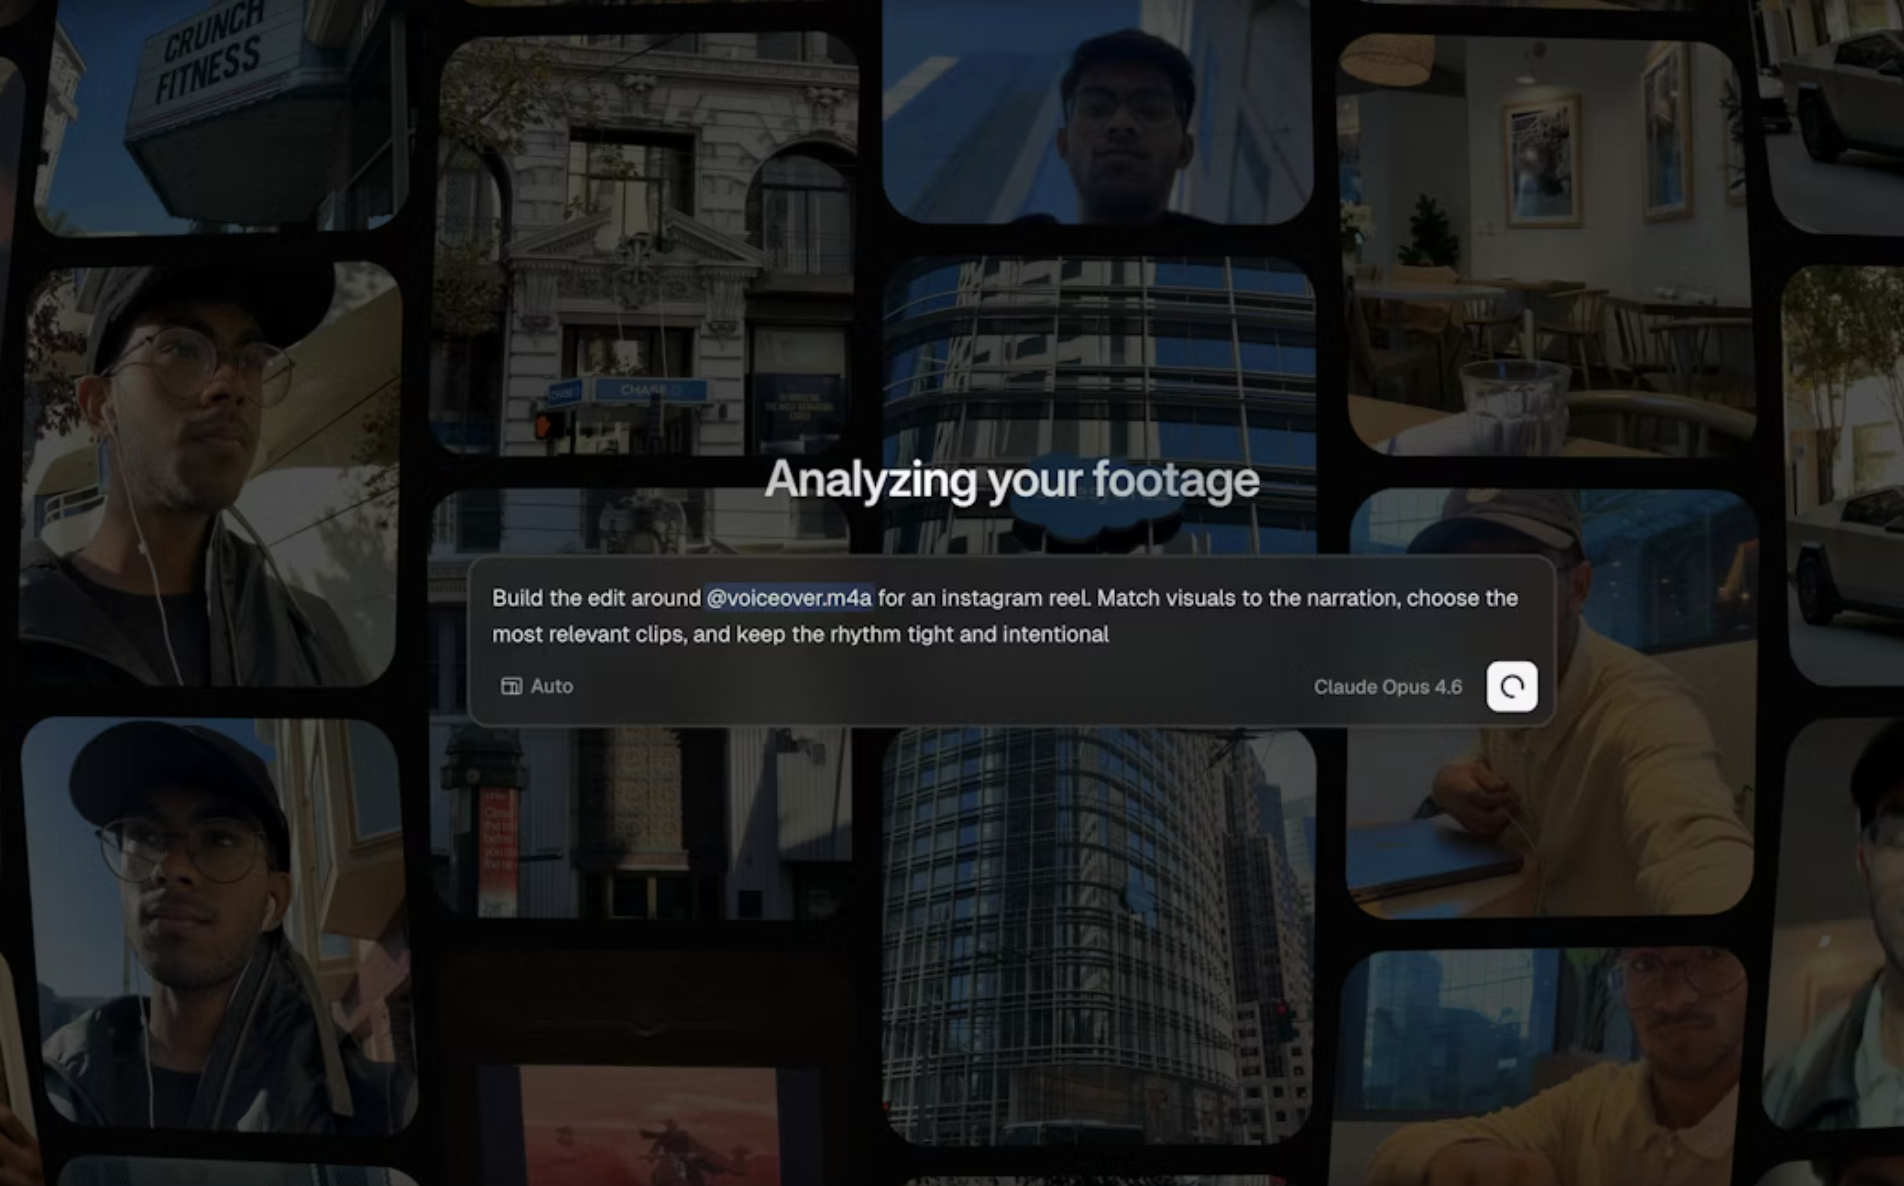Image resolution: width=1904 pixels, height=1186 pixels.
Task: Click the Analyzing your footage heading
Action: [1012, 480]
